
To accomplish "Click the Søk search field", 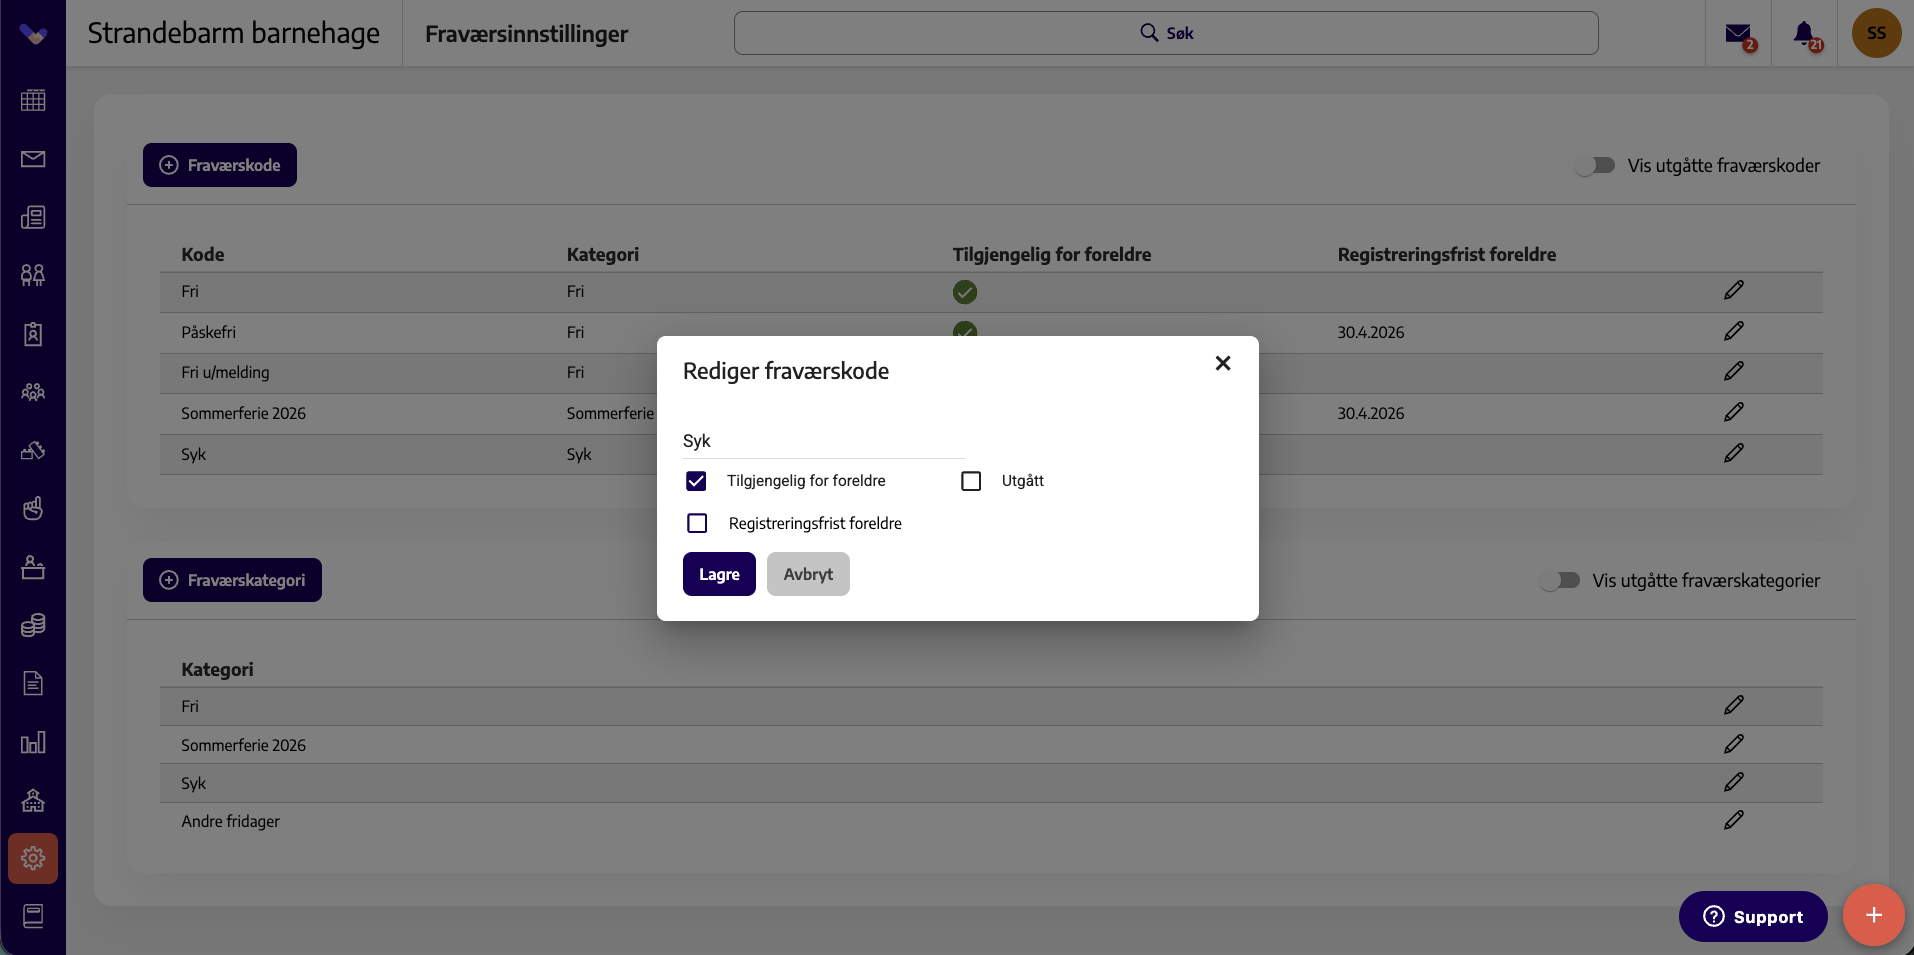I will pyautogui.click(x=1166, y=33).
